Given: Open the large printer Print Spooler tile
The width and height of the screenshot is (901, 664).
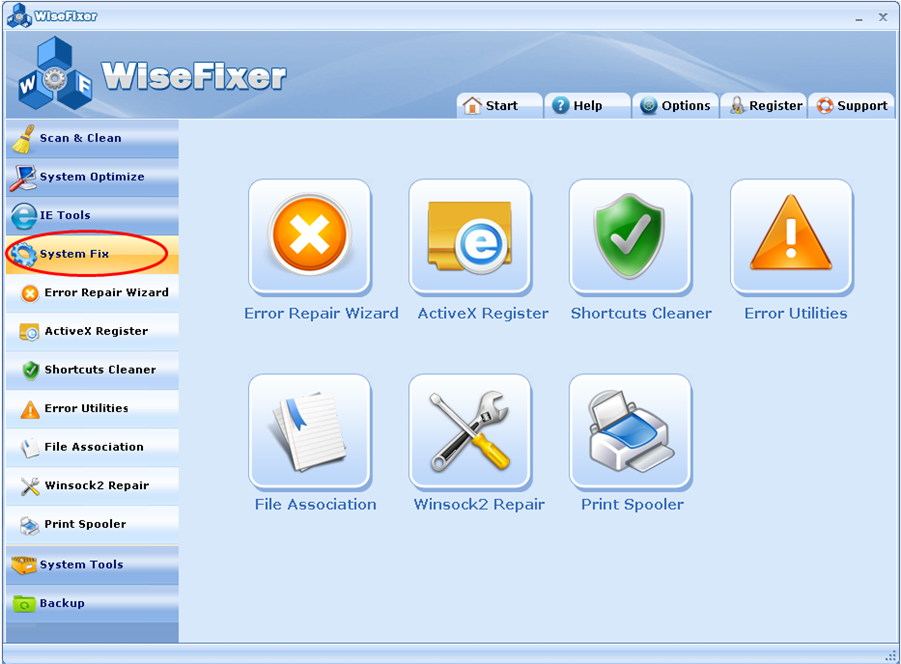Looking at the screenshot, I should (630, 431).
